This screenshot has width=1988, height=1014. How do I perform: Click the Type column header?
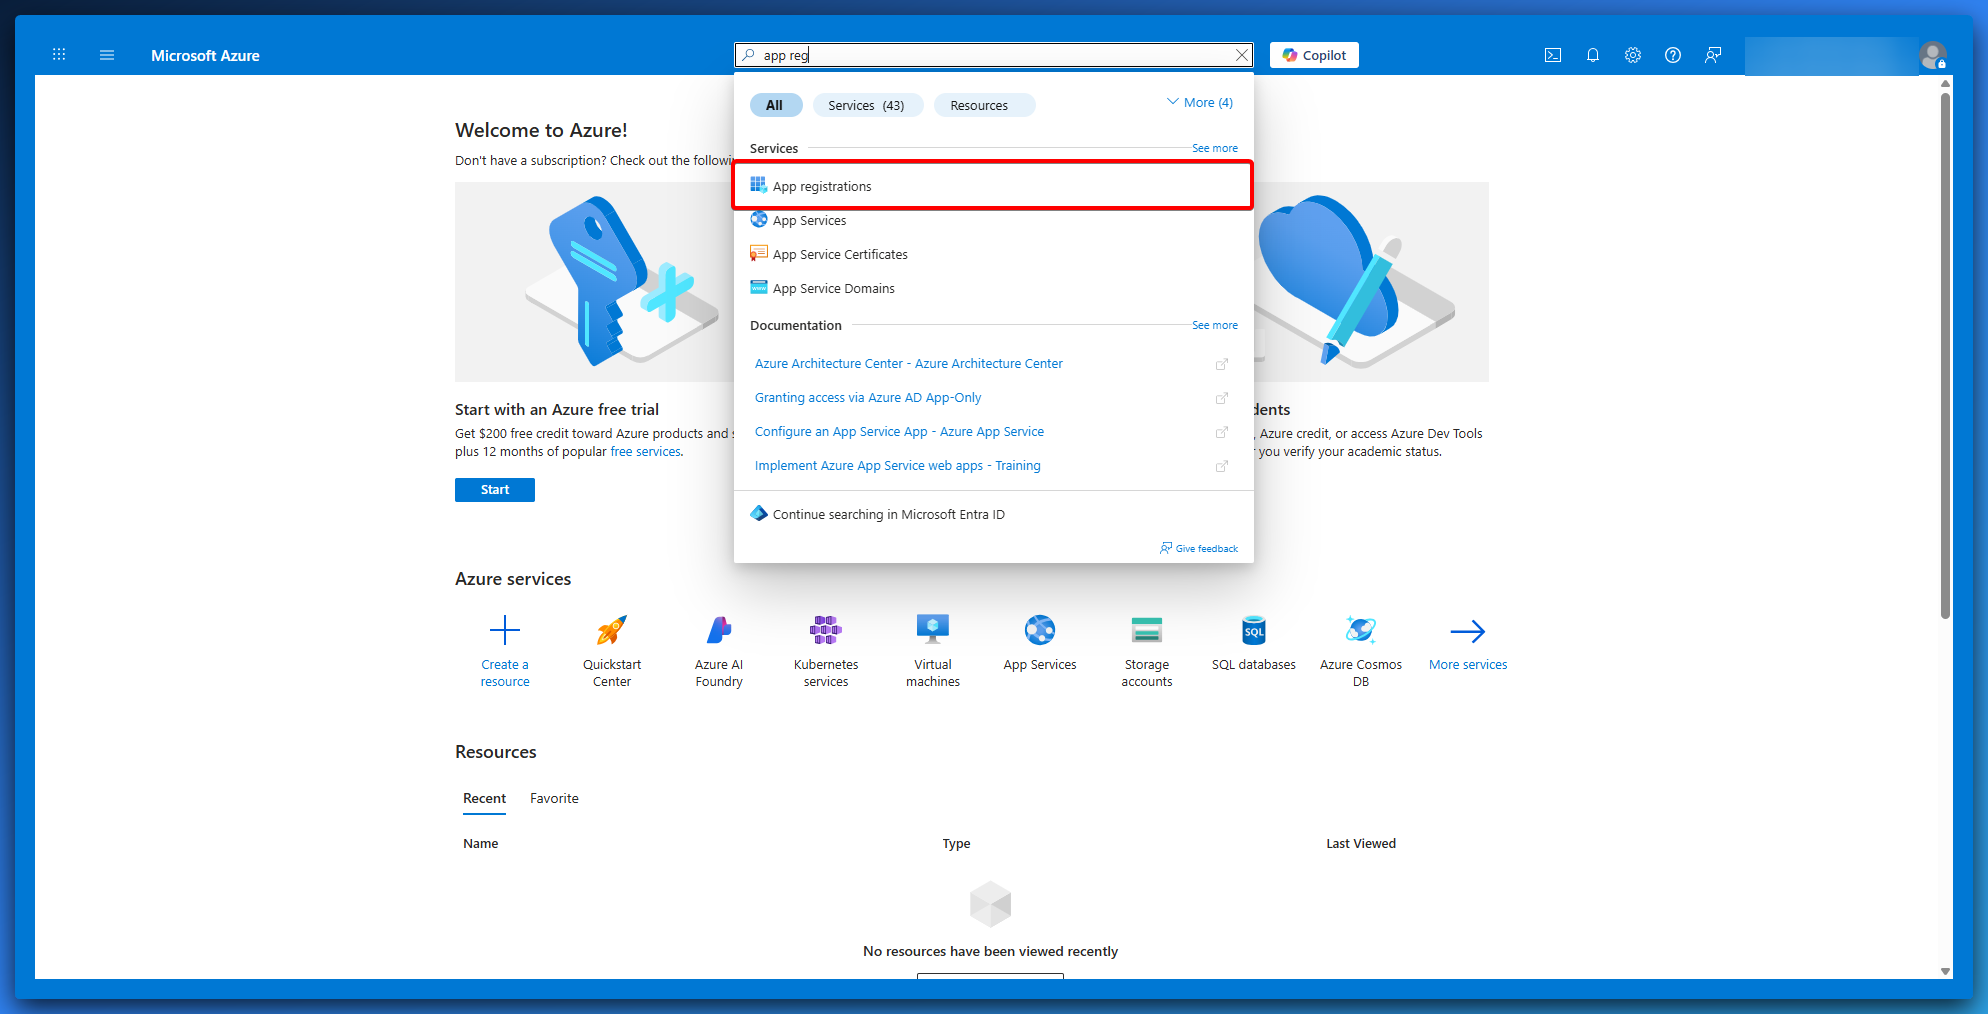(x=956, y=844)
